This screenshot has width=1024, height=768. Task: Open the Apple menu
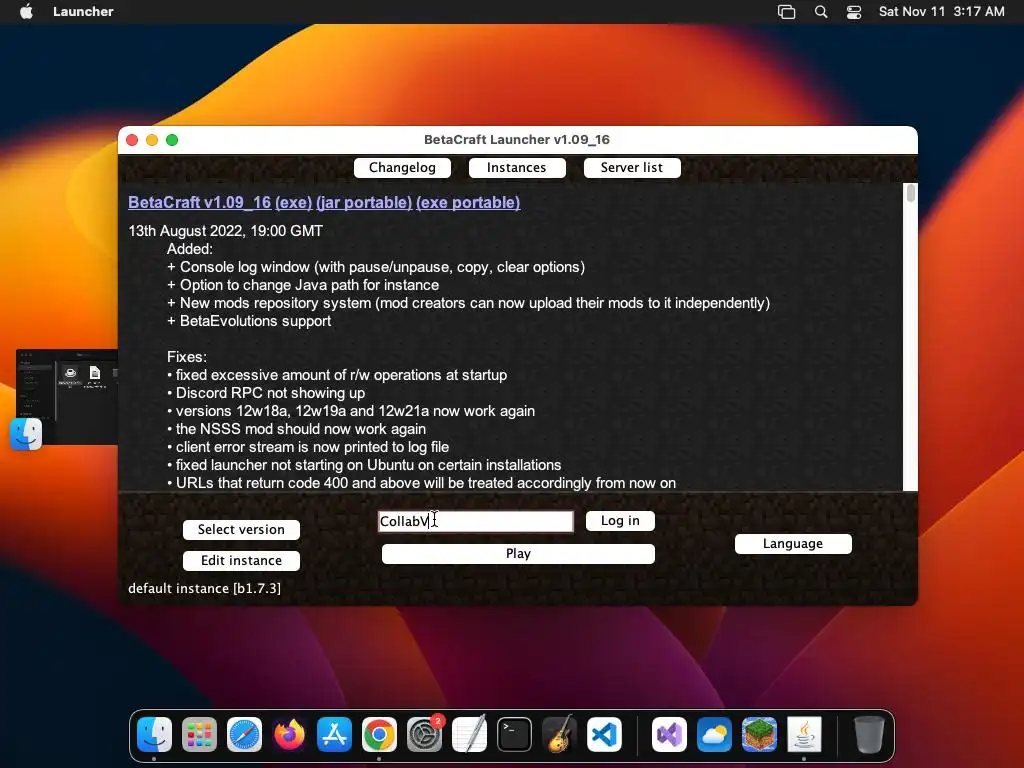coord(27,11)
